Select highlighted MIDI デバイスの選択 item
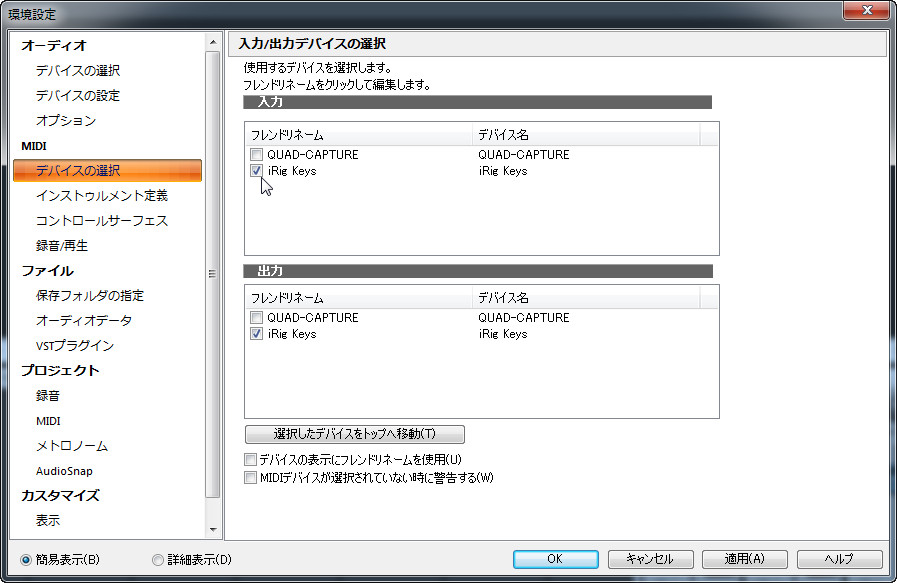Screen dimensions: 897x583 [108, 170]
